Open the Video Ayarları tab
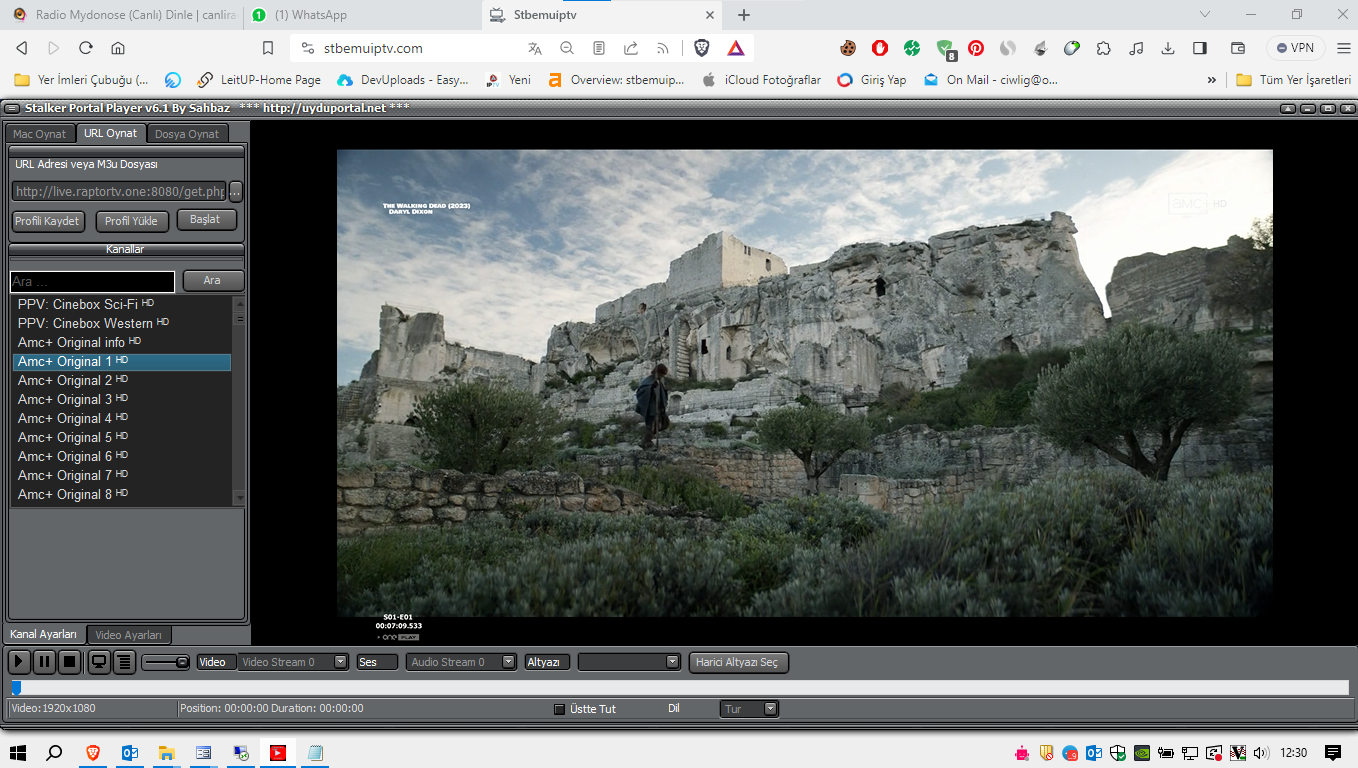Screen dimensions: 1358x768 pyautogui.click(x=129, y=635)
